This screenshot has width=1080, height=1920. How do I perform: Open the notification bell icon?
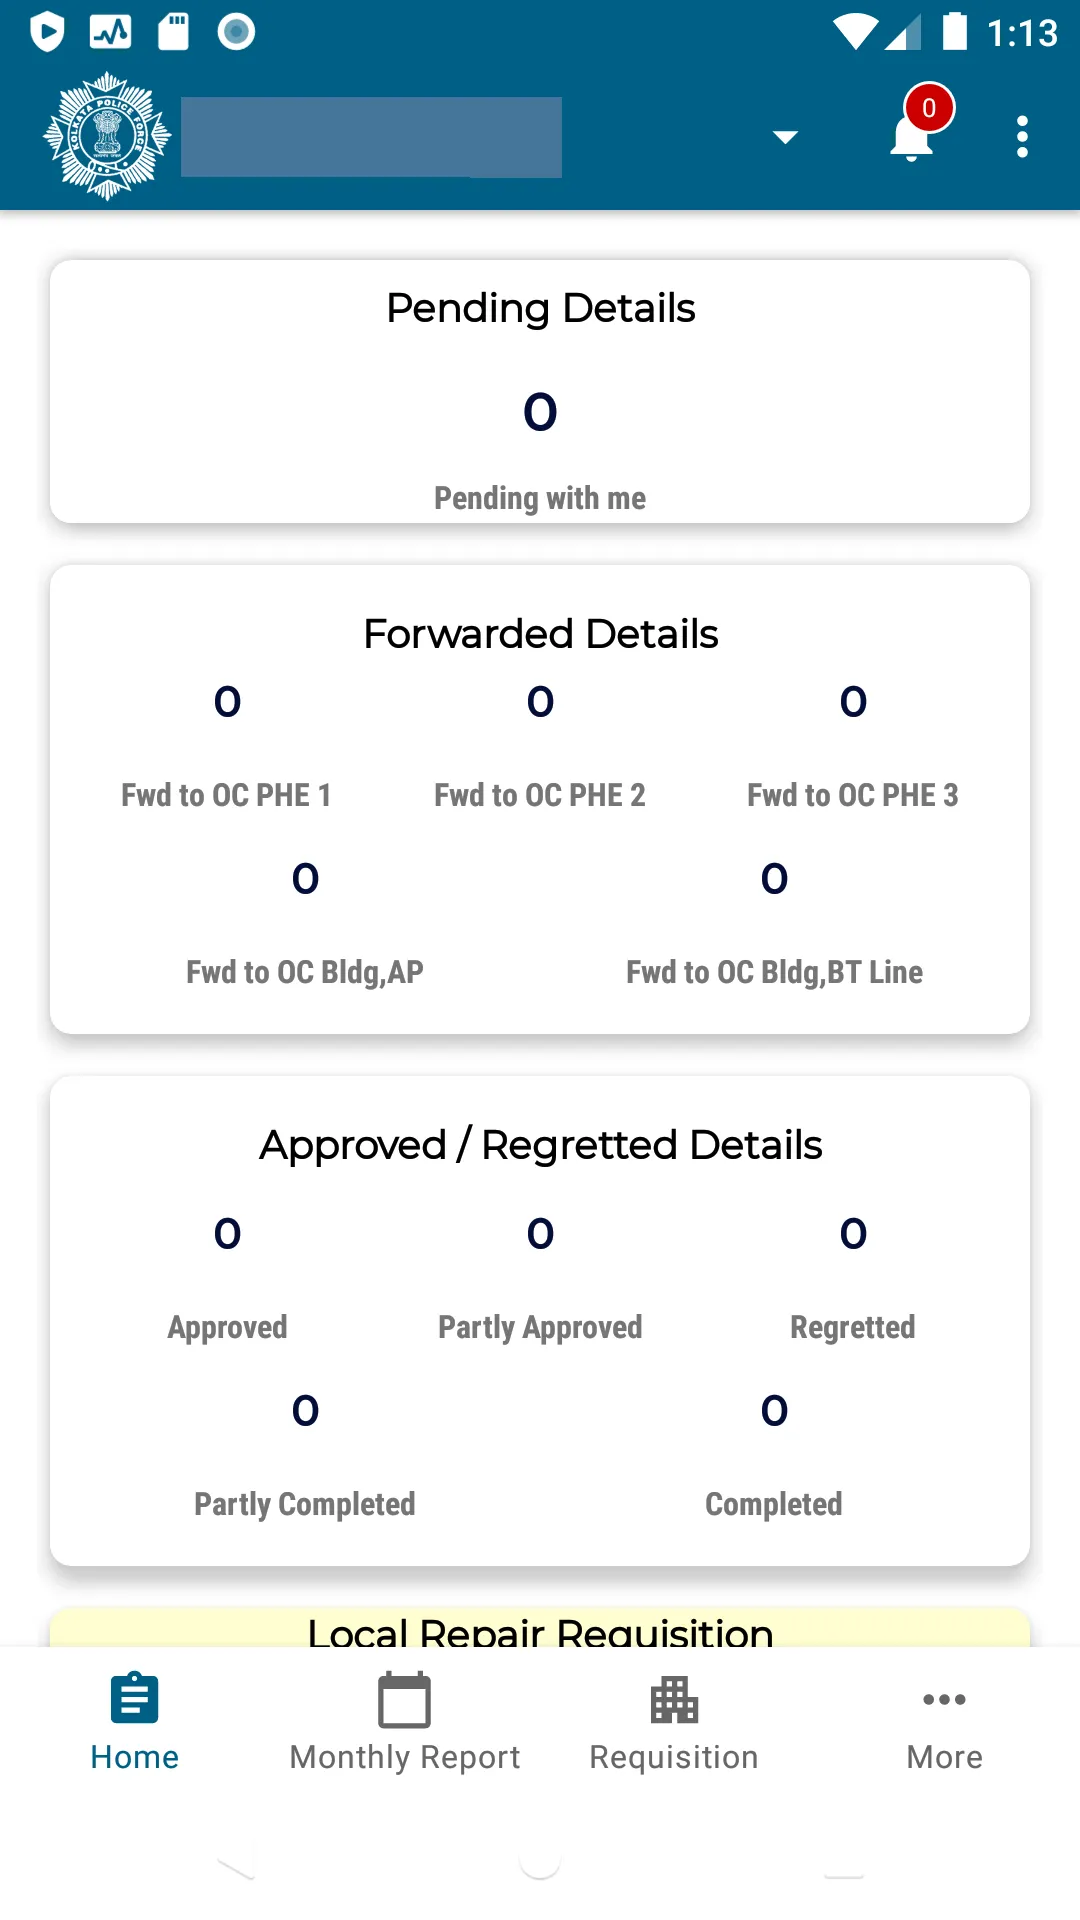911,137
